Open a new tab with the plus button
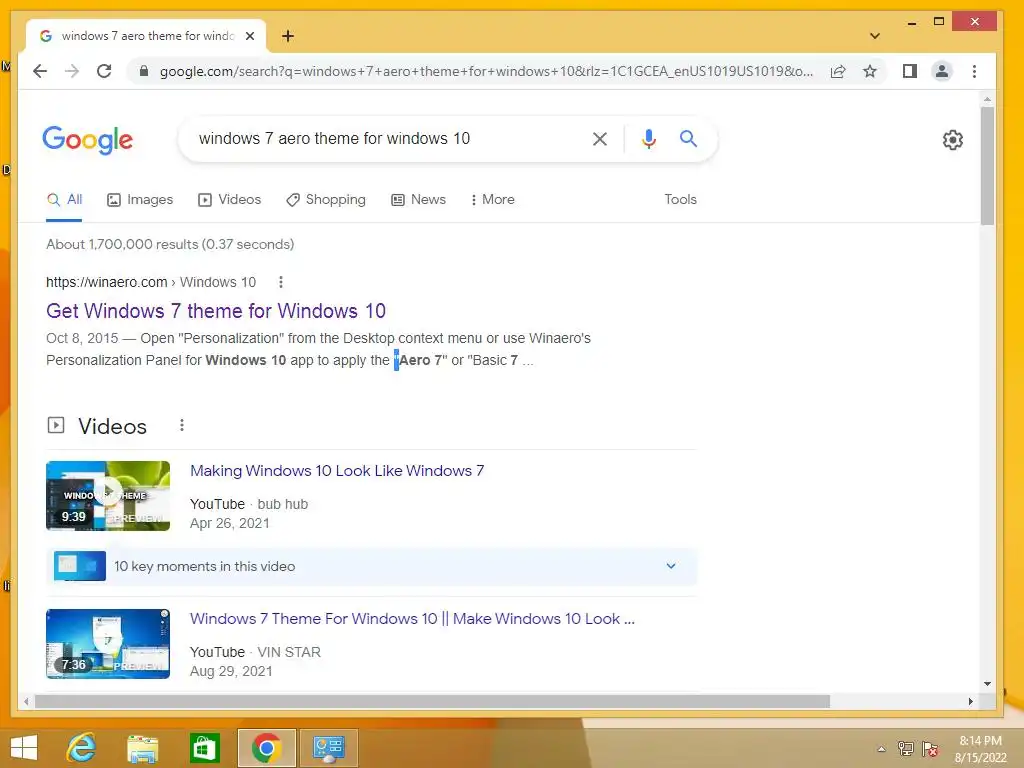Screen dimensions: 1024x768 tap(288, 36)
